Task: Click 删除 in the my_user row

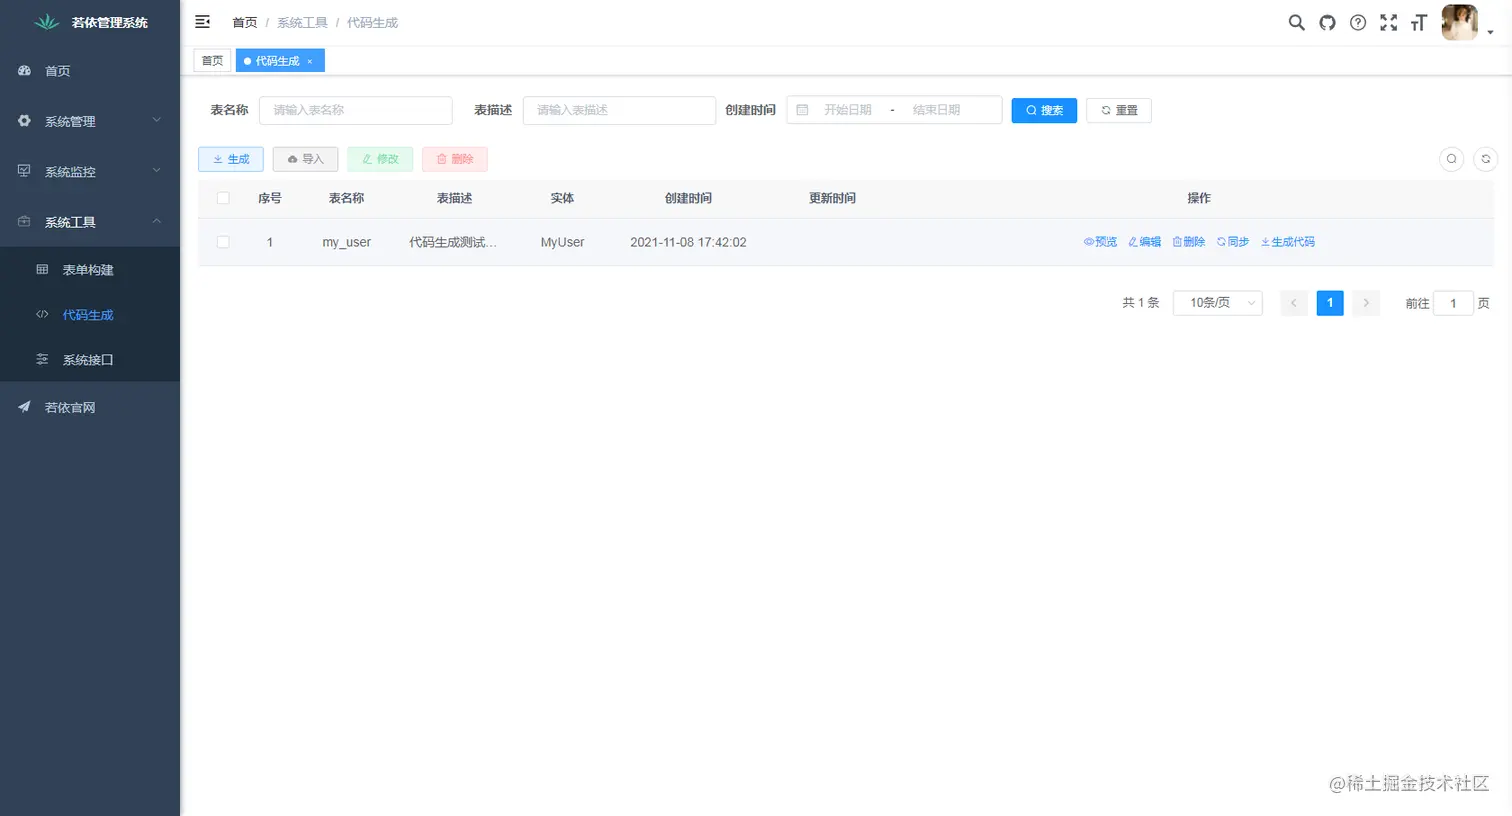Action: click(x=1188, y=242)
